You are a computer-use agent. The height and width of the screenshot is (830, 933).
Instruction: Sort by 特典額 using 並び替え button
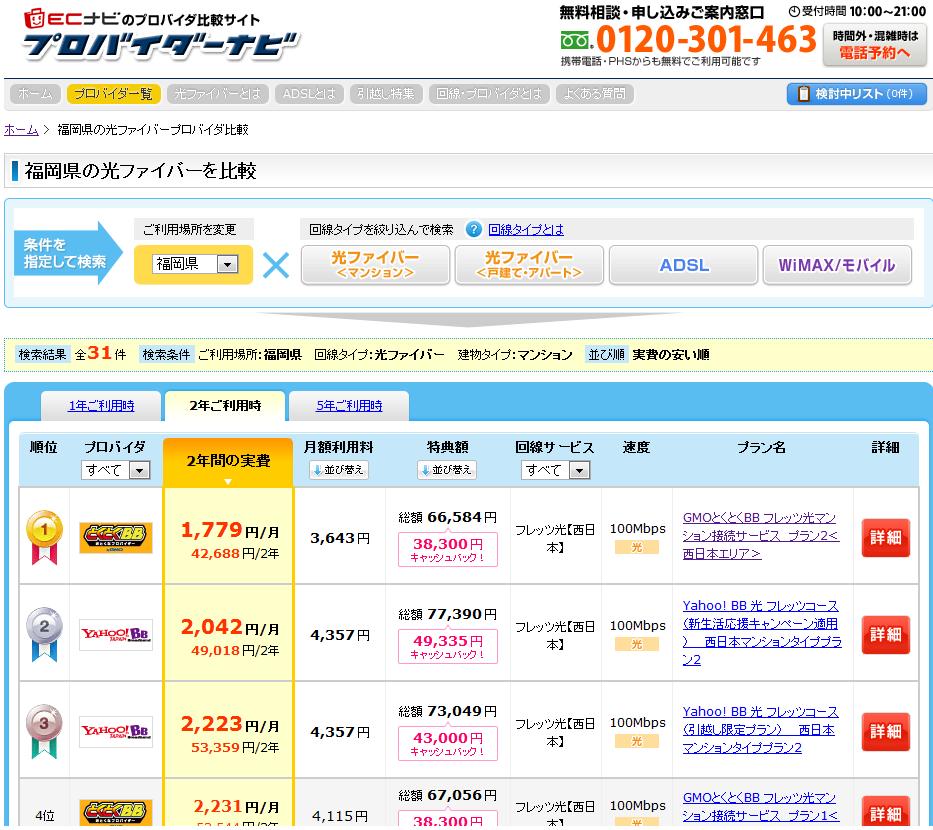click(x=447, y=469)
